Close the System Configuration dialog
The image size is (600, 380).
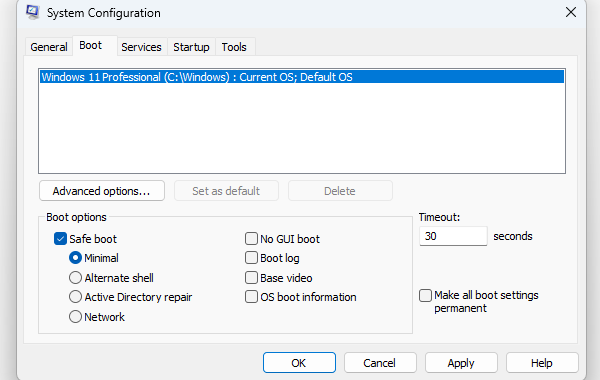point(571,12)
